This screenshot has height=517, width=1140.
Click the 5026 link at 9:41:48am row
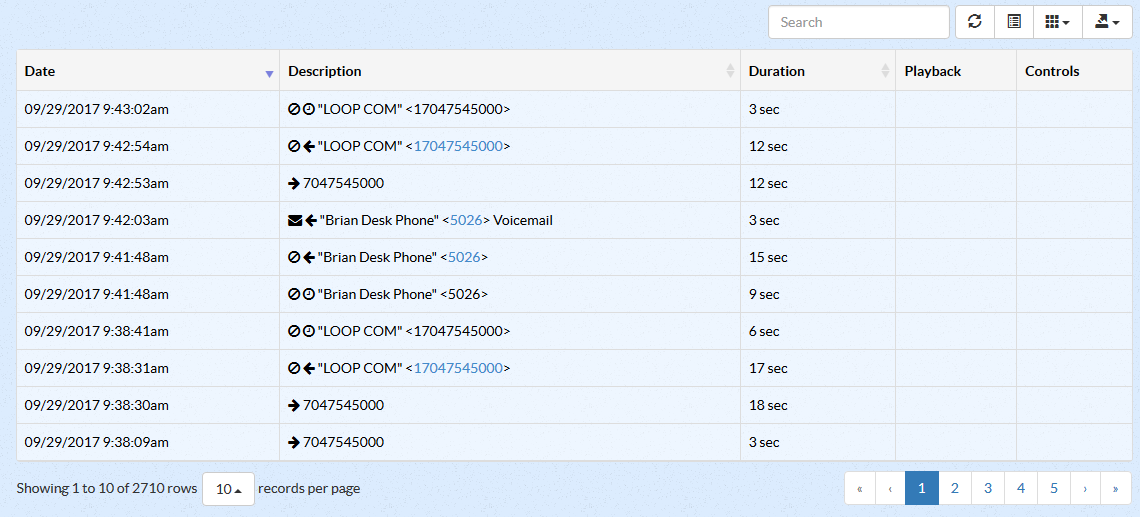pos(464,257)
